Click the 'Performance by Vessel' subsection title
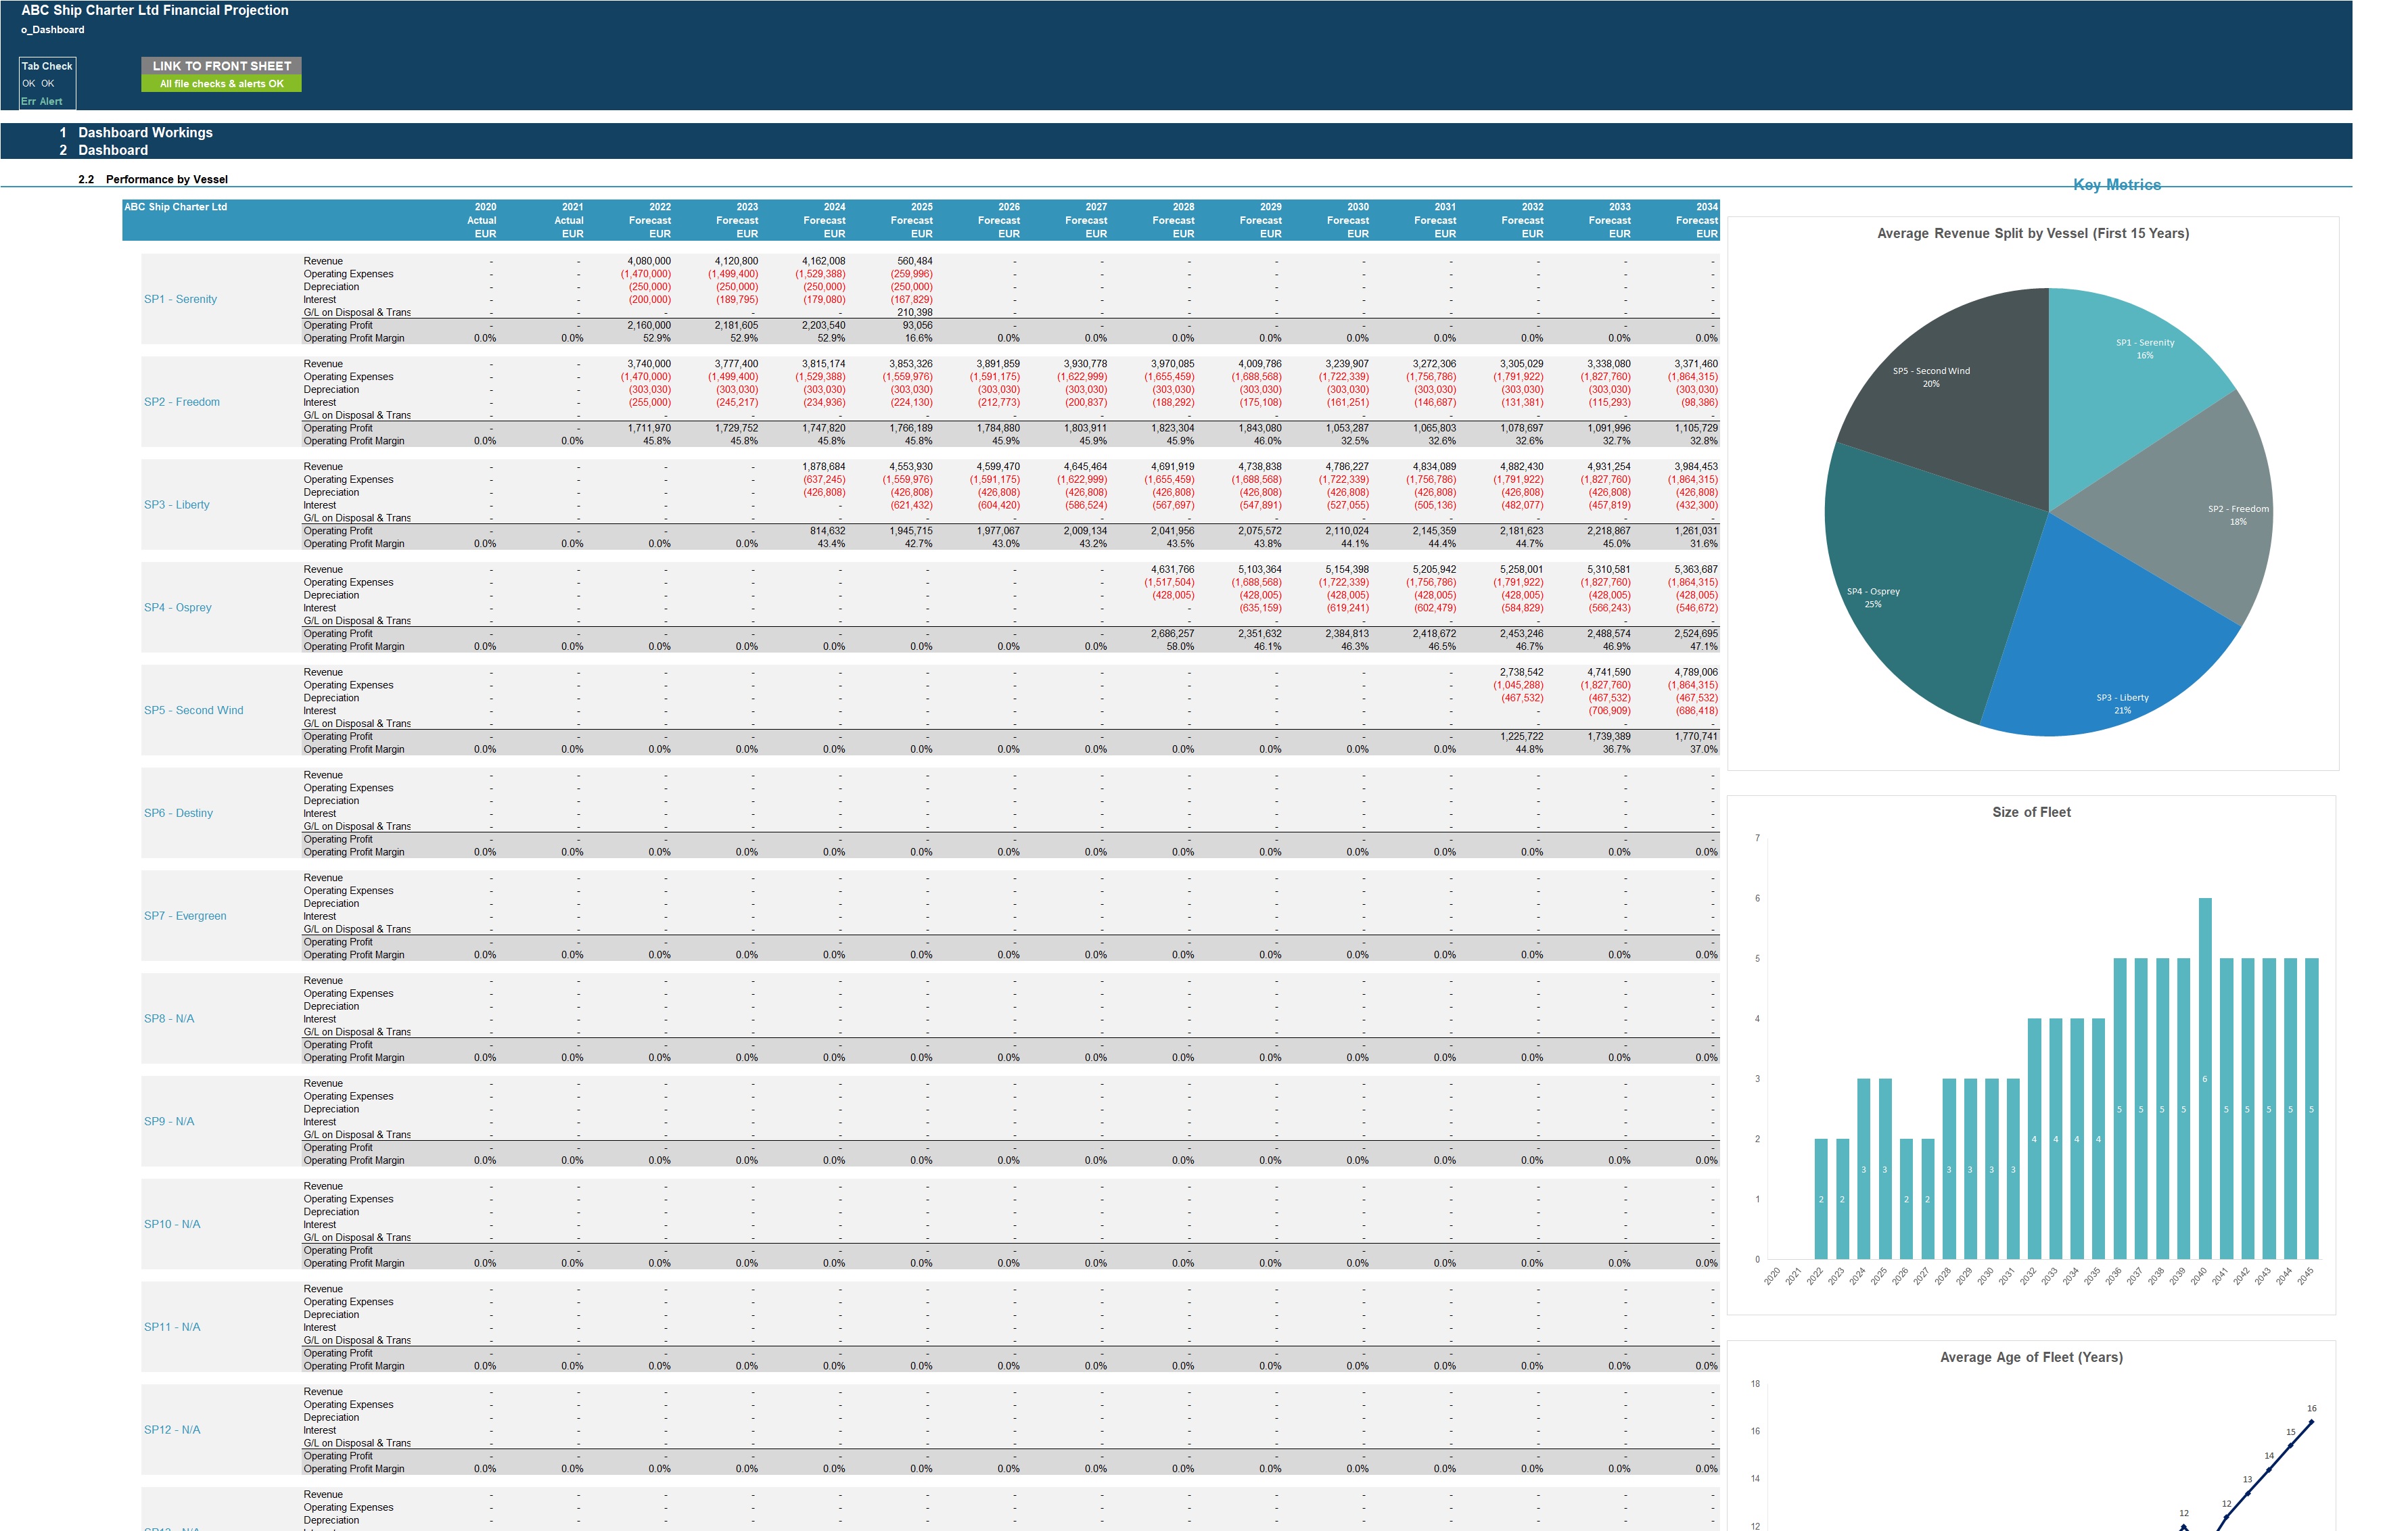Viewport: 2408px width, 1531px height. (166, 180)
